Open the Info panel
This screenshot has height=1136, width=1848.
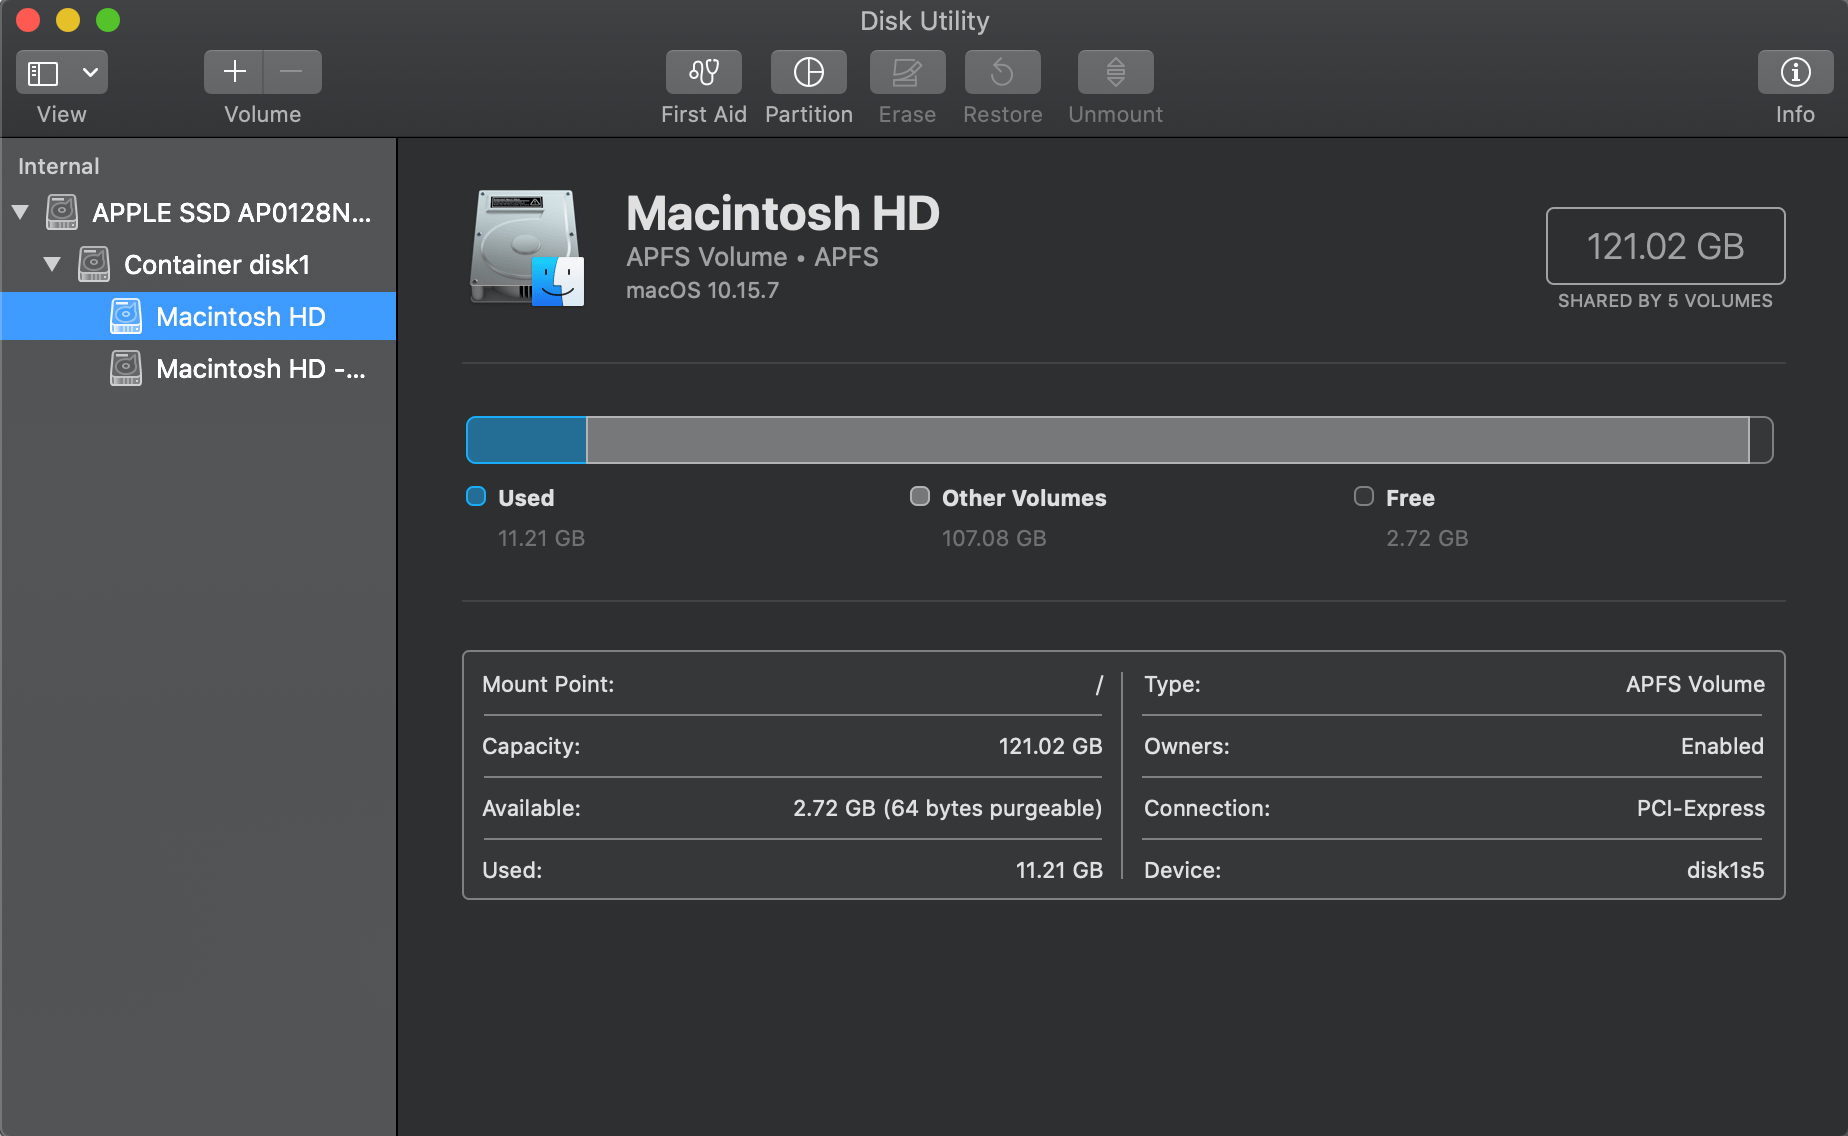pos(1794,71)
